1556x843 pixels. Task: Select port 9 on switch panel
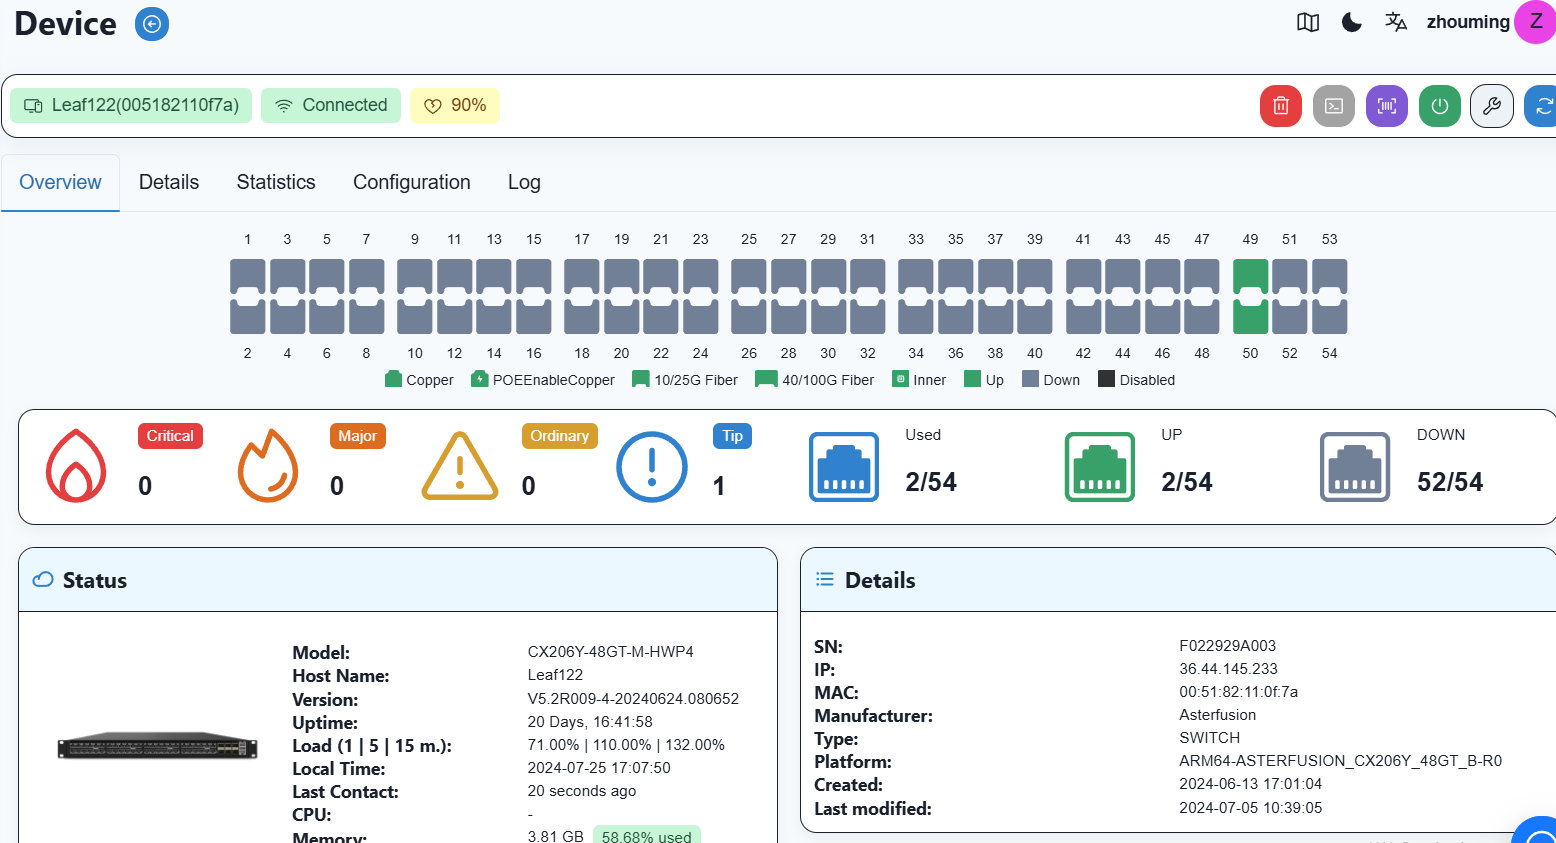click(415, 277)
